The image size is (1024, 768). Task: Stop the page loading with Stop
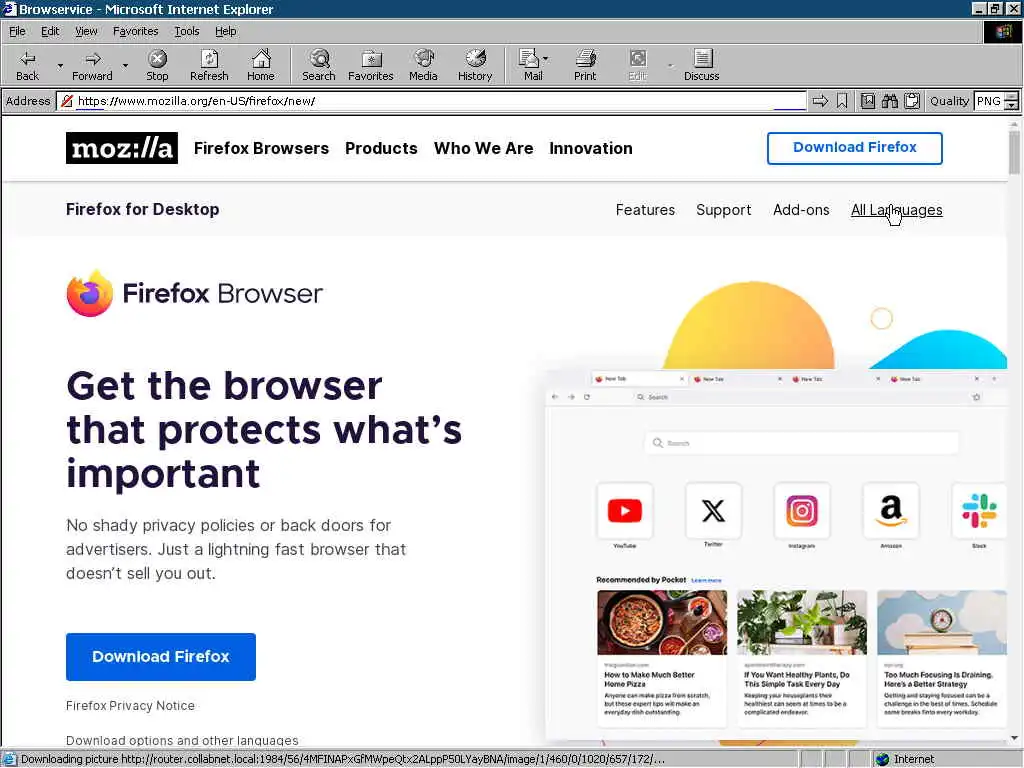click(157, 65)
